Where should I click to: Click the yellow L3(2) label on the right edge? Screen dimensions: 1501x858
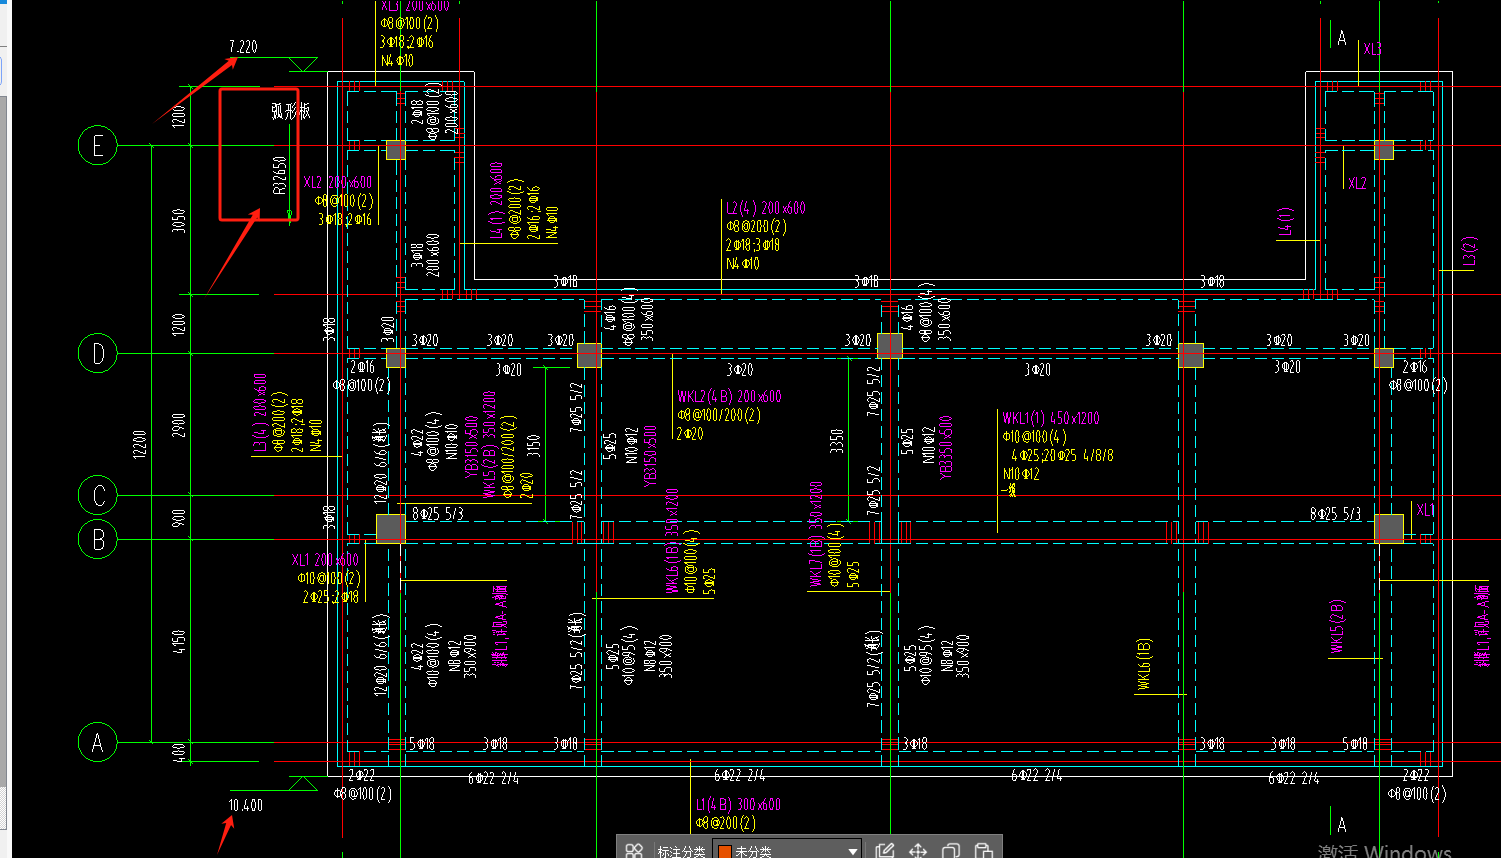(x=1469, y=252)
